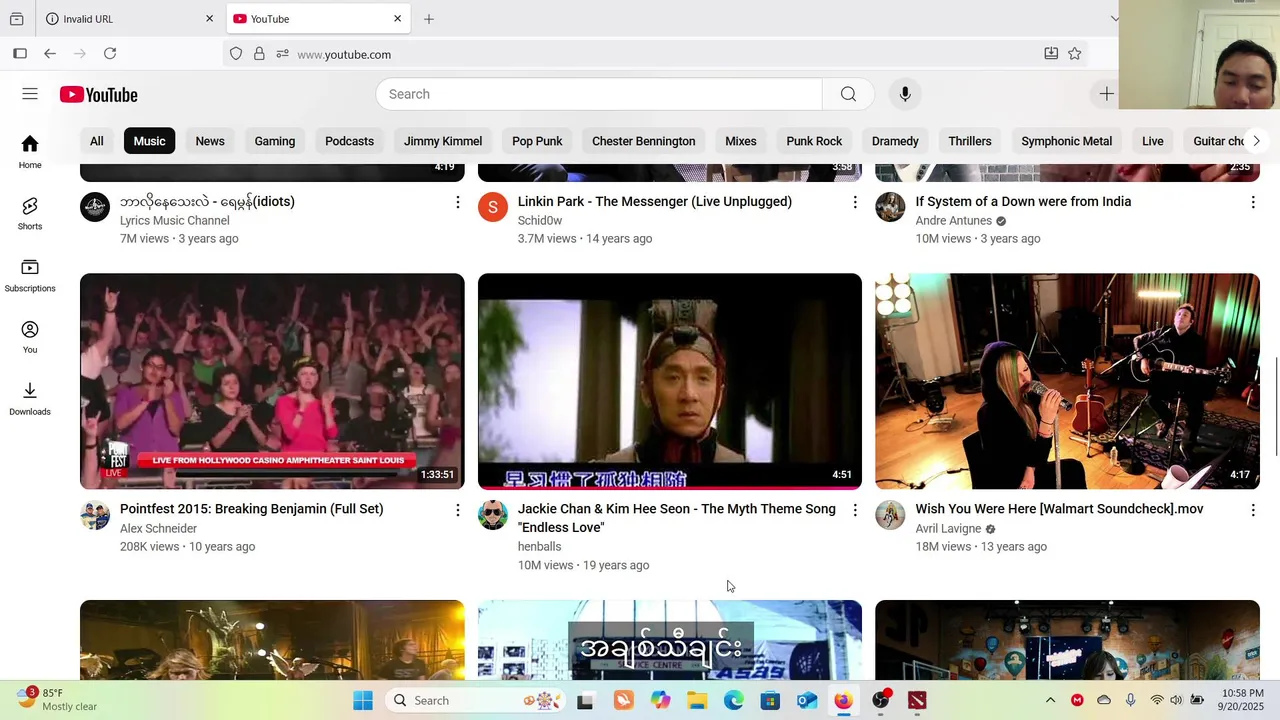Image resolution: width=1280 pixels, height=720 pixels.
Task: Toggle browser sidebar panel icon
Action: [x=20, y=54]
